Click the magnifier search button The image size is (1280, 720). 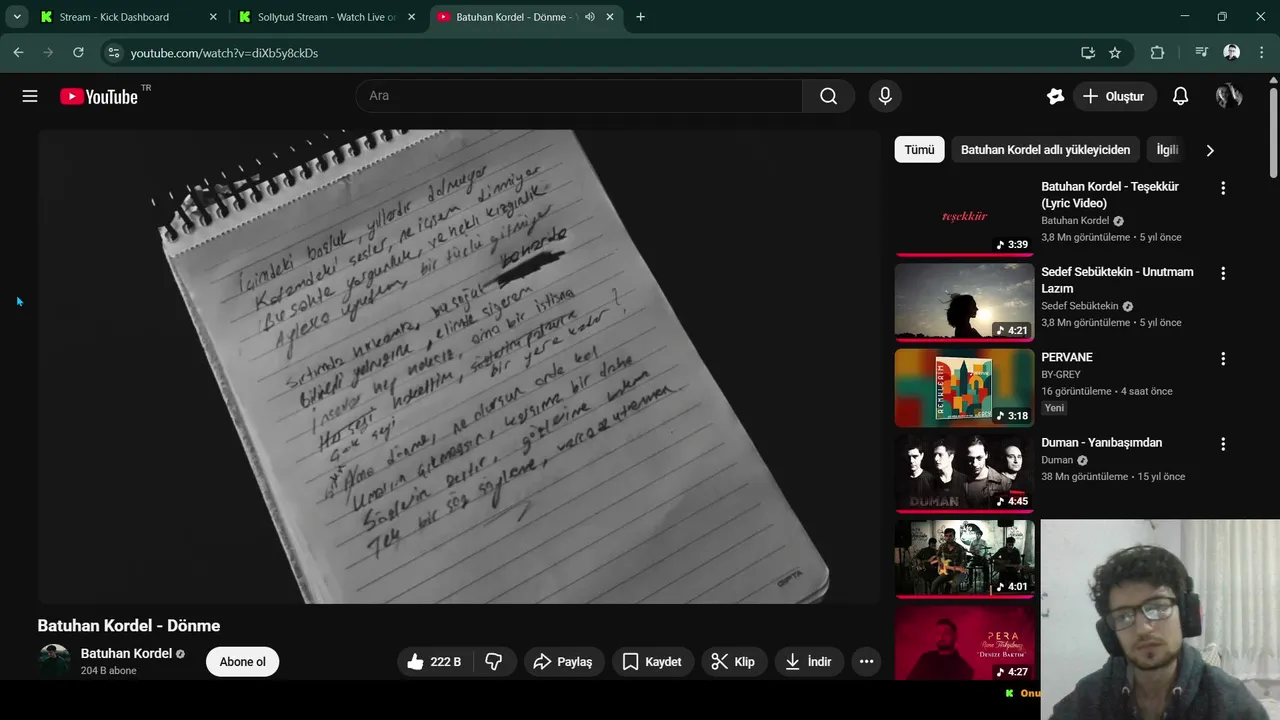pos(828,96)
